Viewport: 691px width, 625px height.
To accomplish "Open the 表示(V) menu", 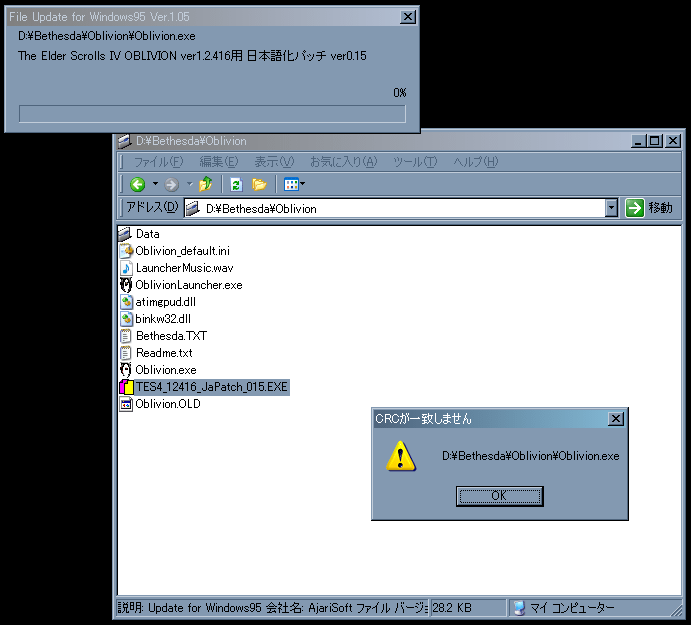I will 273,162.
